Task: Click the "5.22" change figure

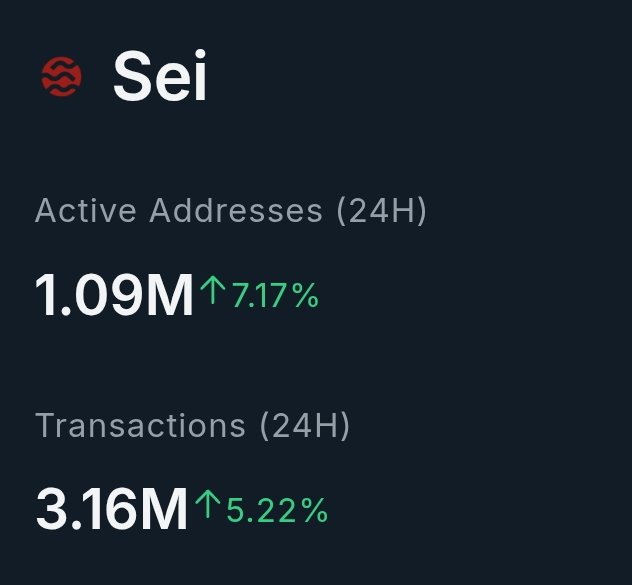Action: tap(262, 511)
